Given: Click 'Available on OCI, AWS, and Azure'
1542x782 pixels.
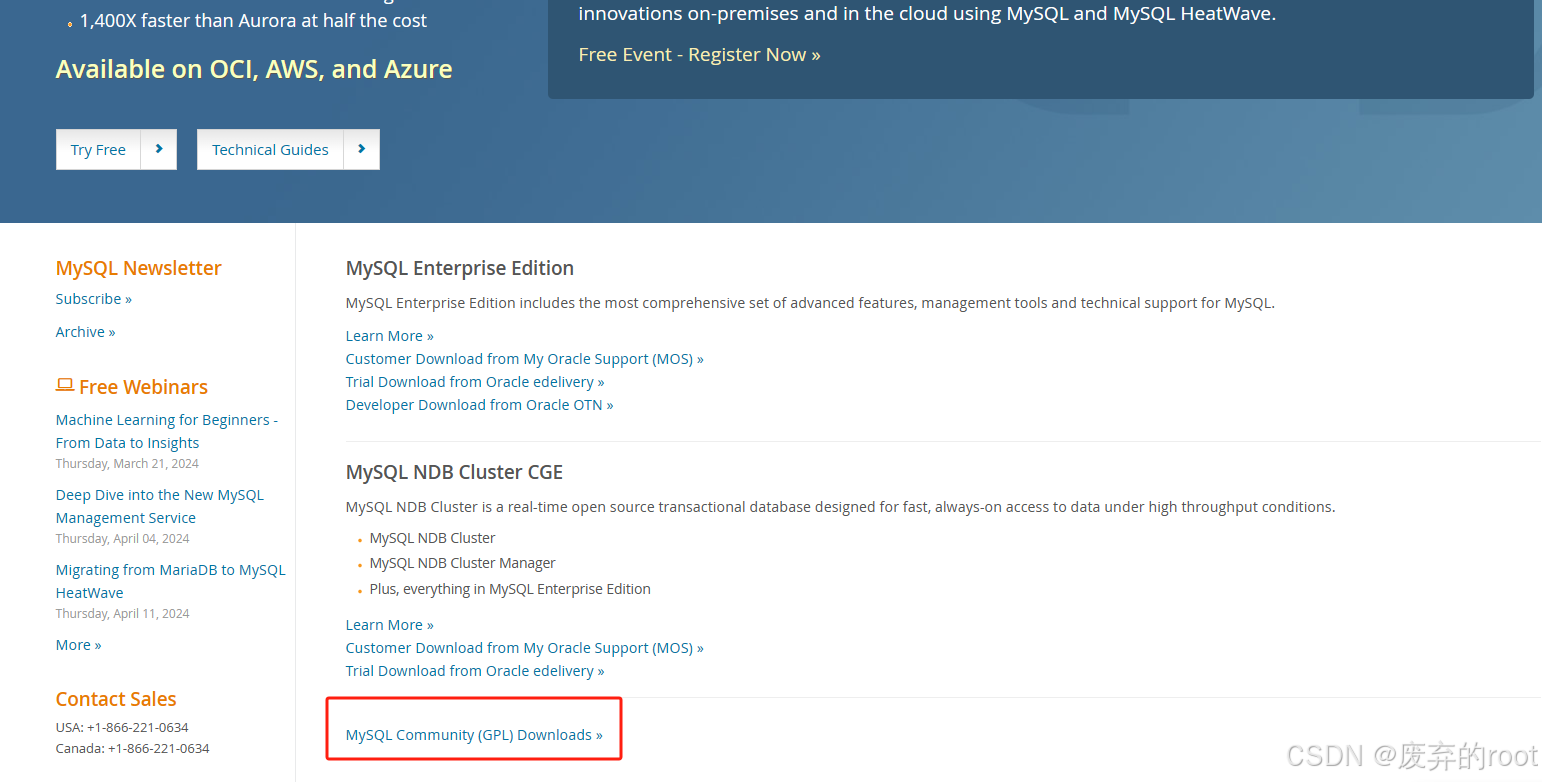Looking at the screenshot, I should point(254,69).
